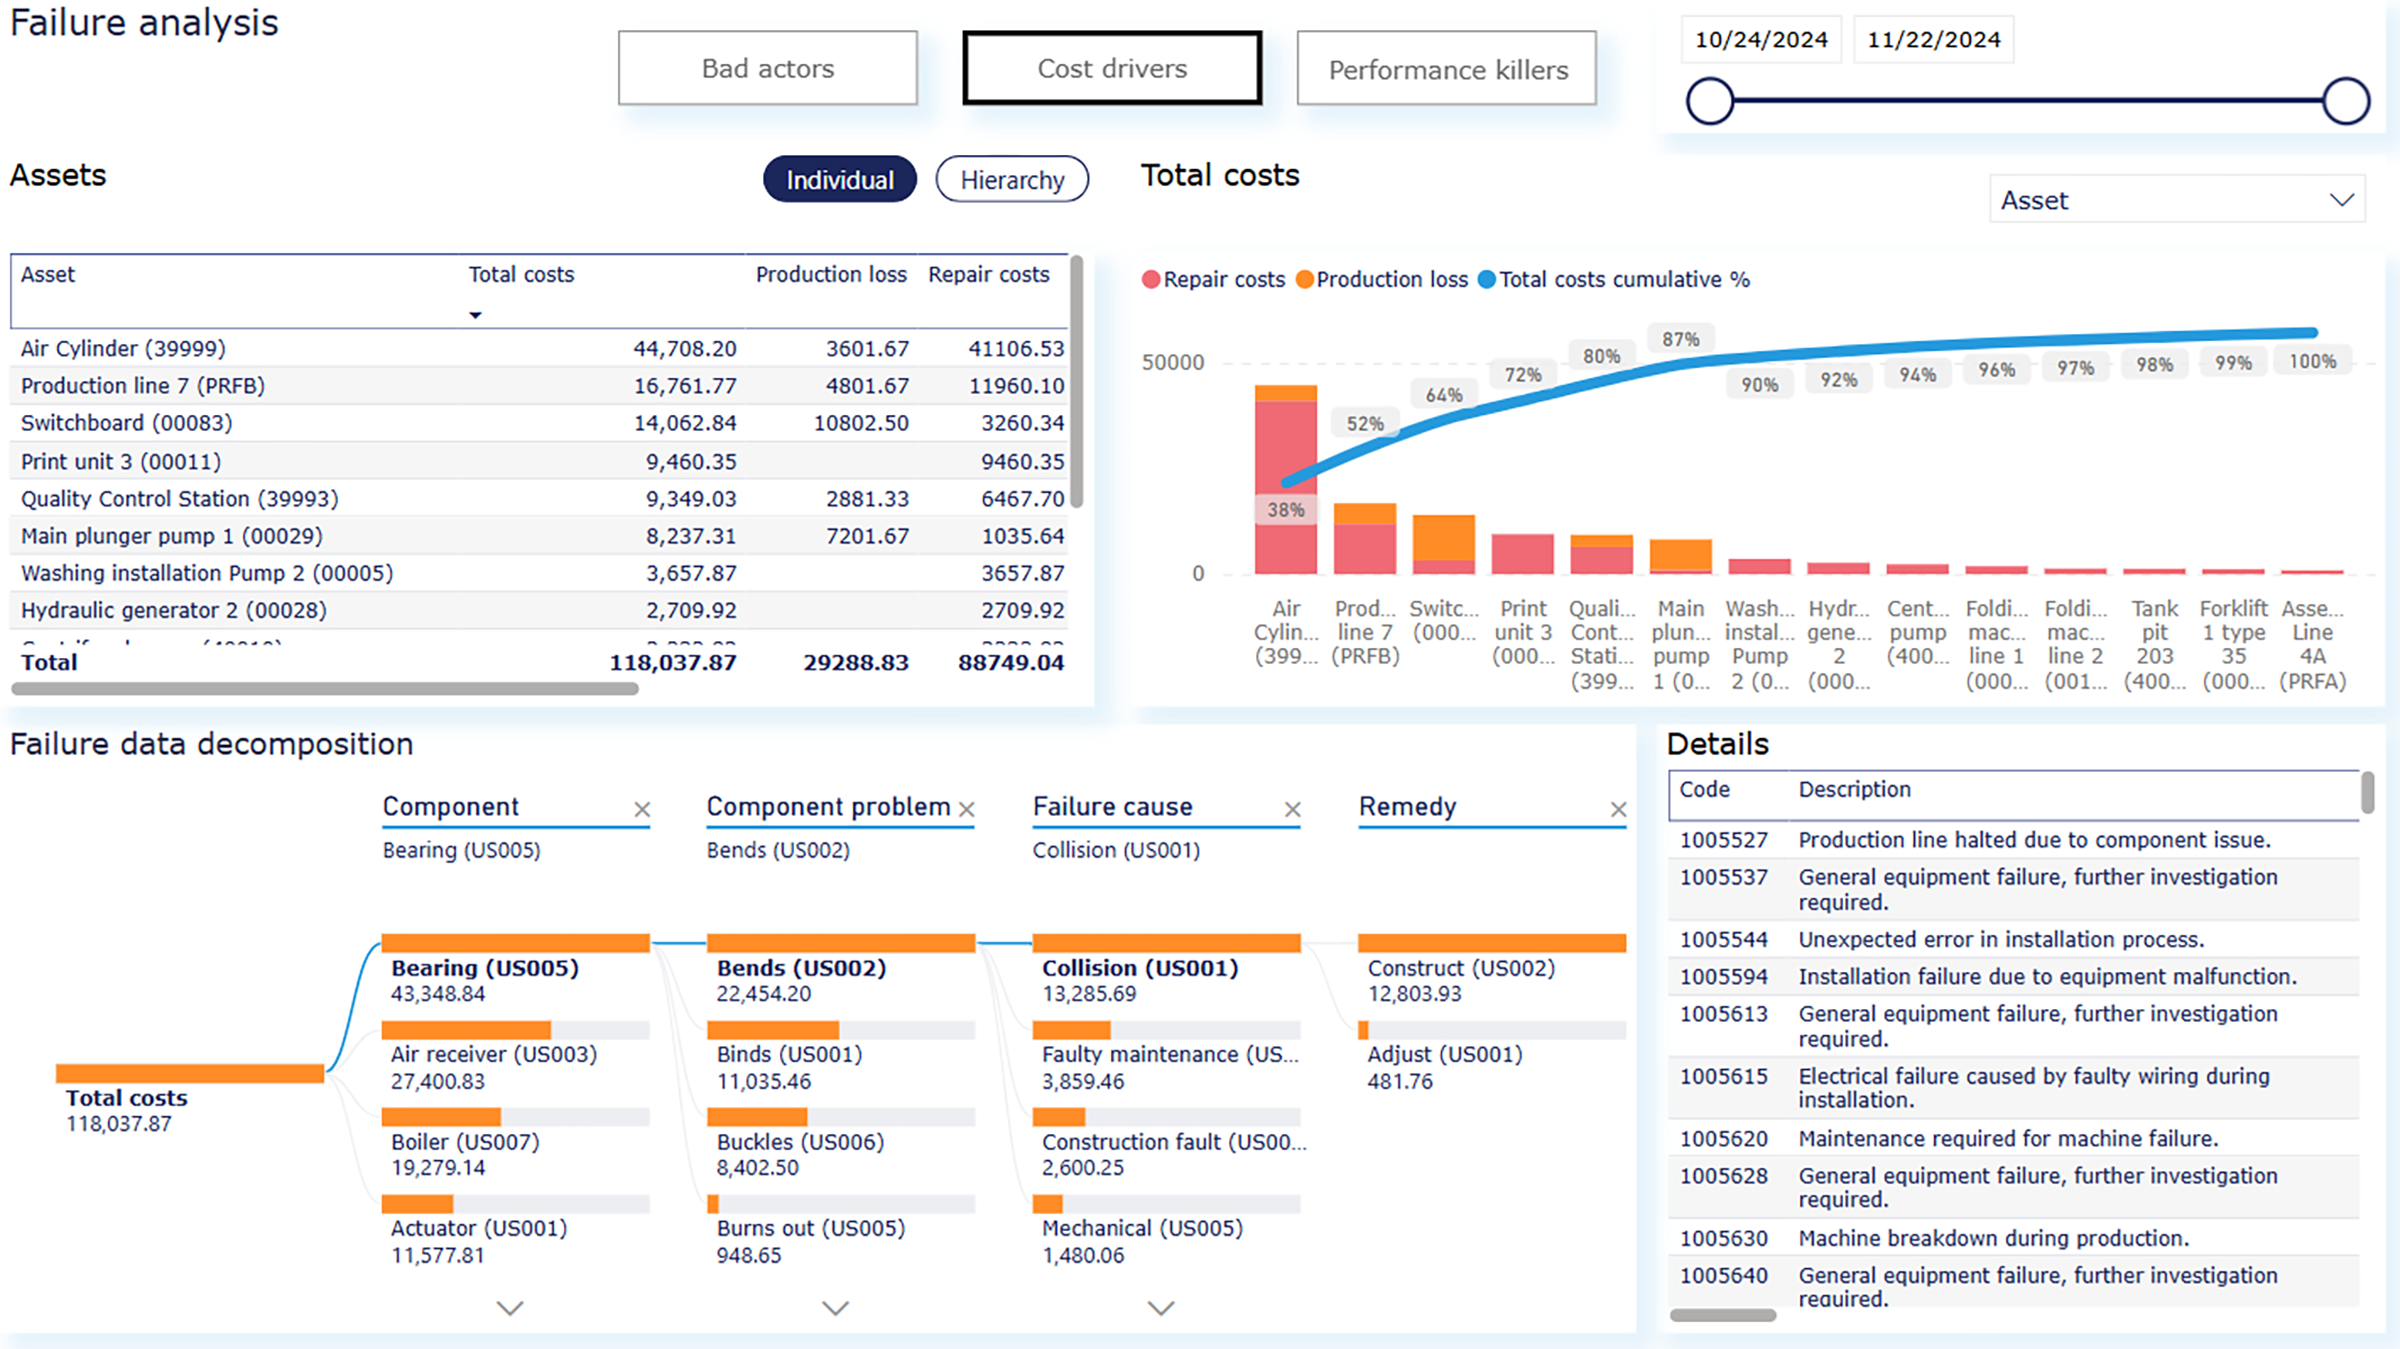Expand additional failure causes with the chevron

(x=1160, y=1308)
